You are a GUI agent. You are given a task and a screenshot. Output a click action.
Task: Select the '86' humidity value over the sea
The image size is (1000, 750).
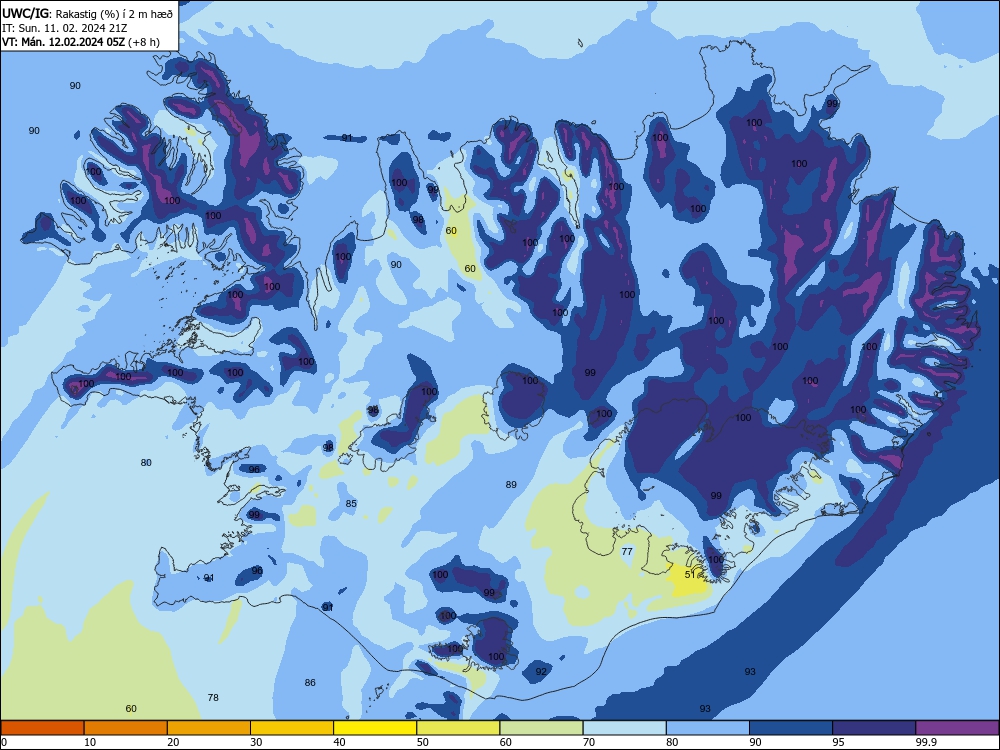(x=310, y=683)
